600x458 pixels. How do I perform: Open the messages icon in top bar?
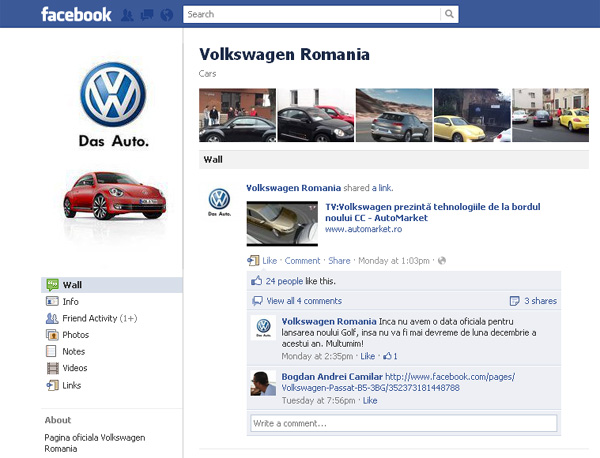[x=146, y=15]
